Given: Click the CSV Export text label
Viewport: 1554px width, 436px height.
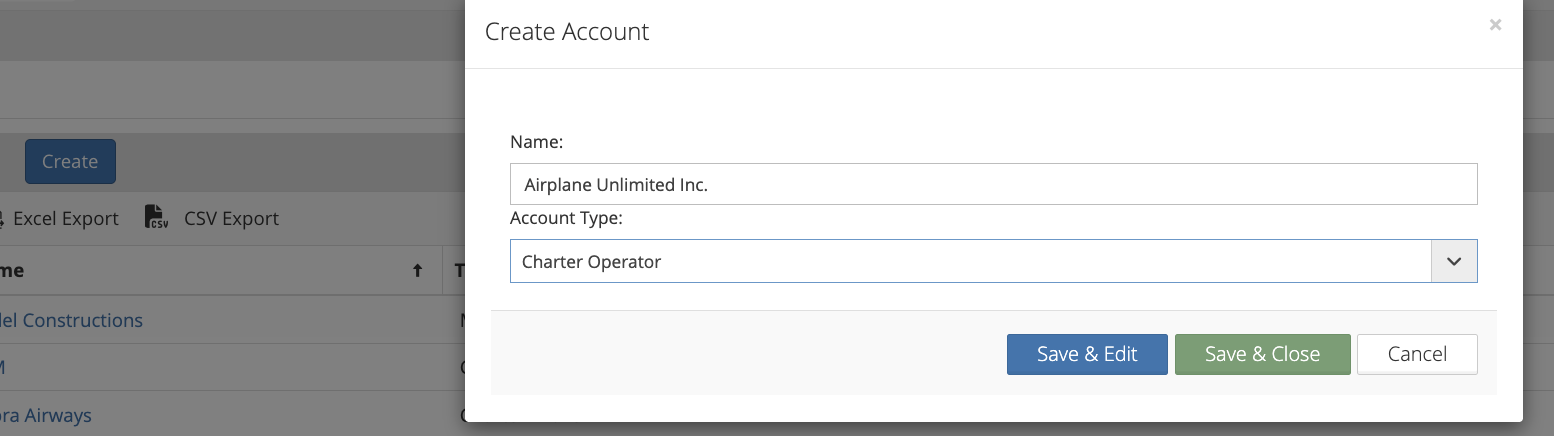Looking at the screenshot, I should [x=231, y=218].
